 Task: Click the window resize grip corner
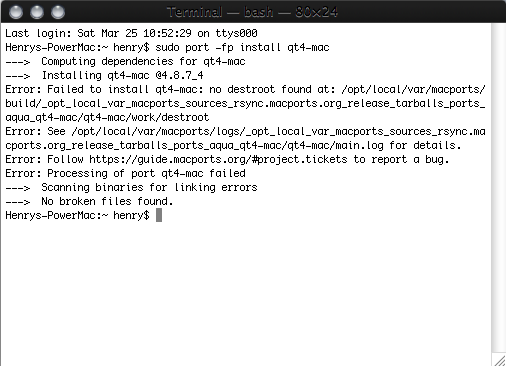[x=499, y=360]
